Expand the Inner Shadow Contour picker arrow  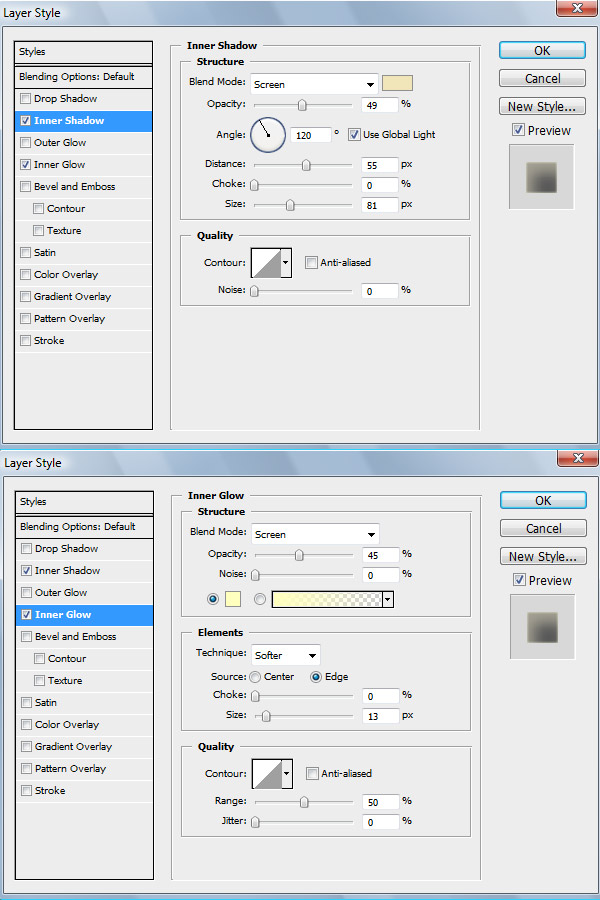click(286, 263)
